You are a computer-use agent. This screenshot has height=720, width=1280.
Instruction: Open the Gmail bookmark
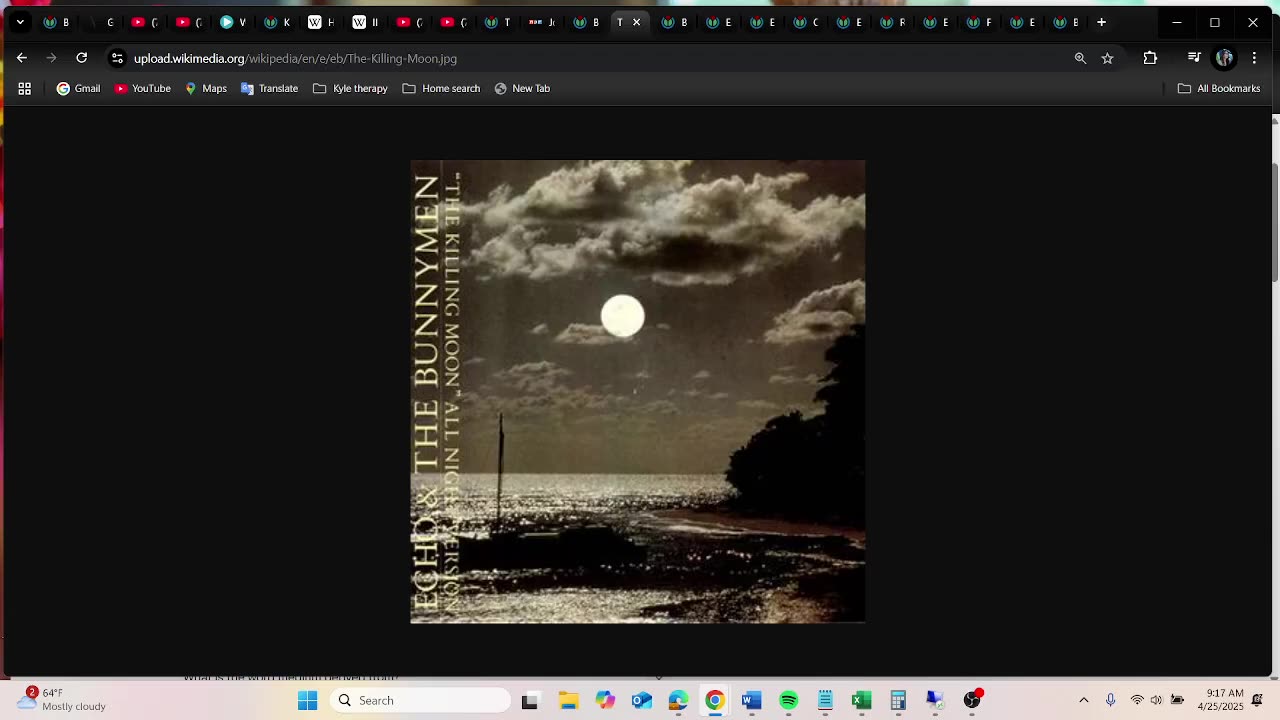(x=78, y=88)
